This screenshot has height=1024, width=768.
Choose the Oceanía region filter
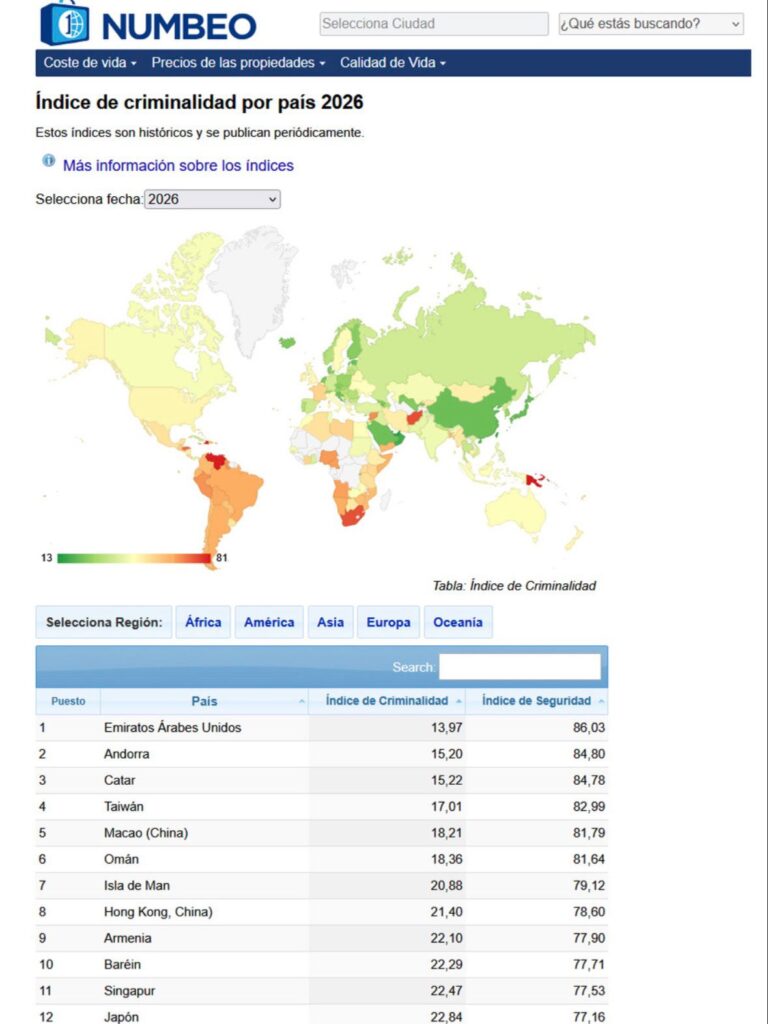457,622
